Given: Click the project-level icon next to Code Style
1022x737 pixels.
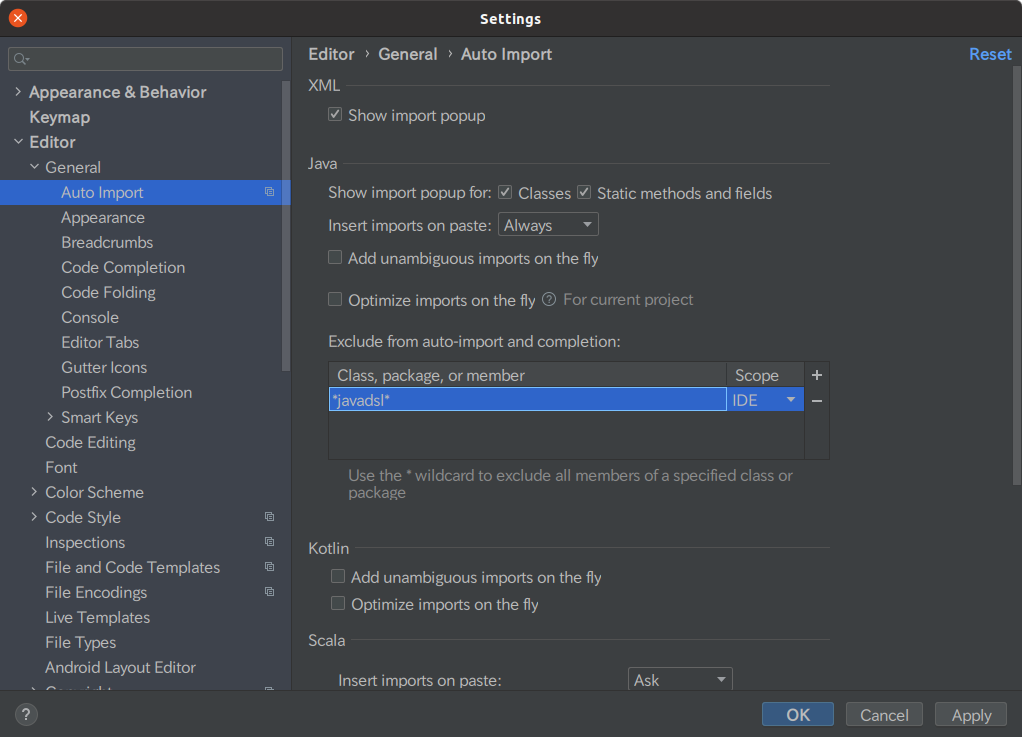Looking at the screenshot, I should coord(269,517).
